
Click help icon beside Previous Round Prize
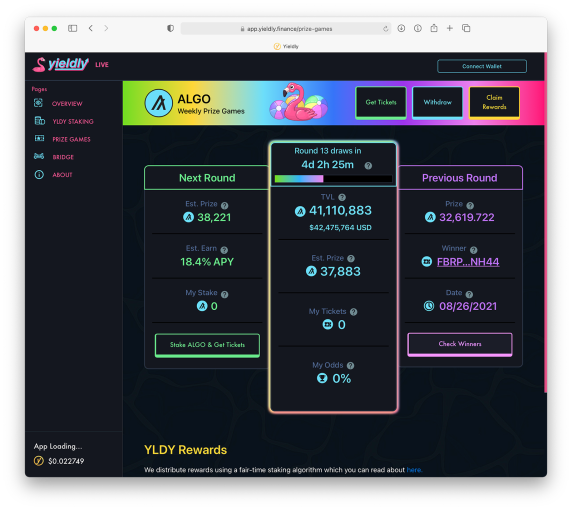pyautogui.click(x=470, y=205)
